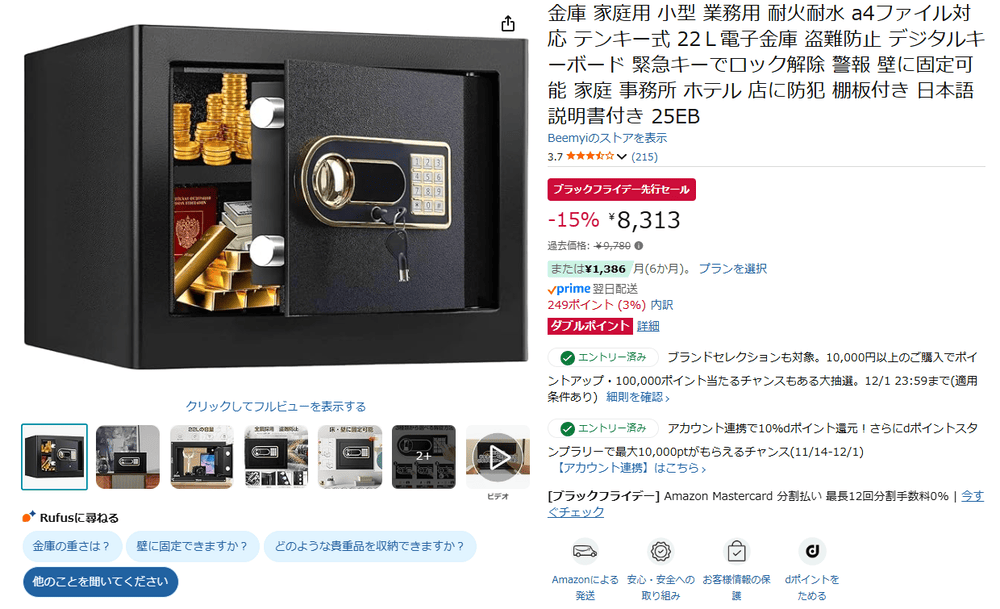Open the 細則を確認 expander link

pos(637,397)
